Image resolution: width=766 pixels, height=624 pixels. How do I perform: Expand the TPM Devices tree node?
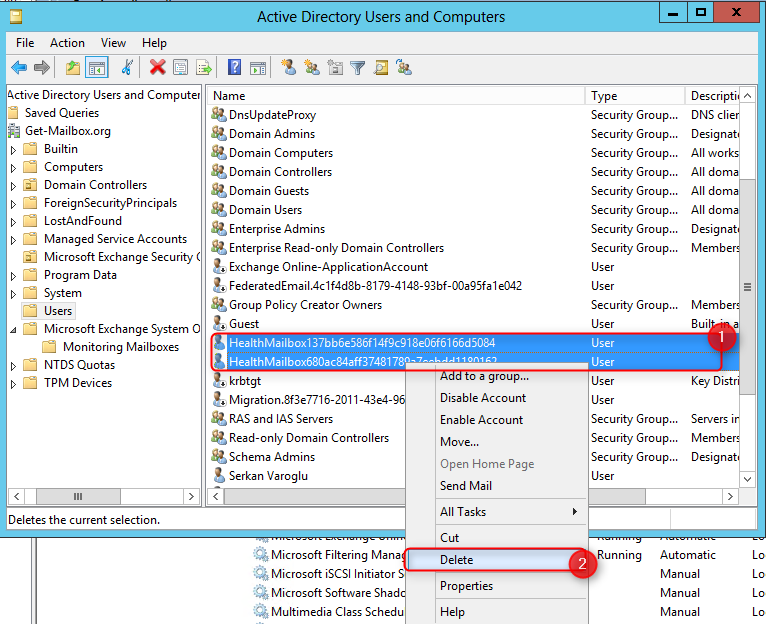(14, 384)
